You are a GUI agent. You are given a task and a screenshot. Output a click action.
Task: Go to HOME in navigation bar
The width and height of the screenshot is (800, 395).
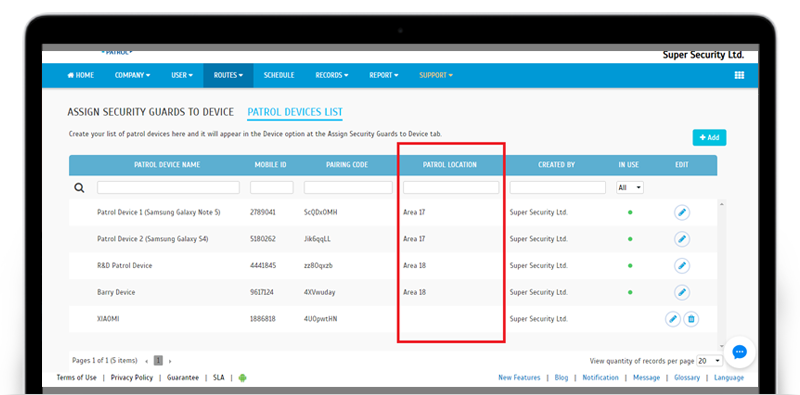tap(81, 75)
